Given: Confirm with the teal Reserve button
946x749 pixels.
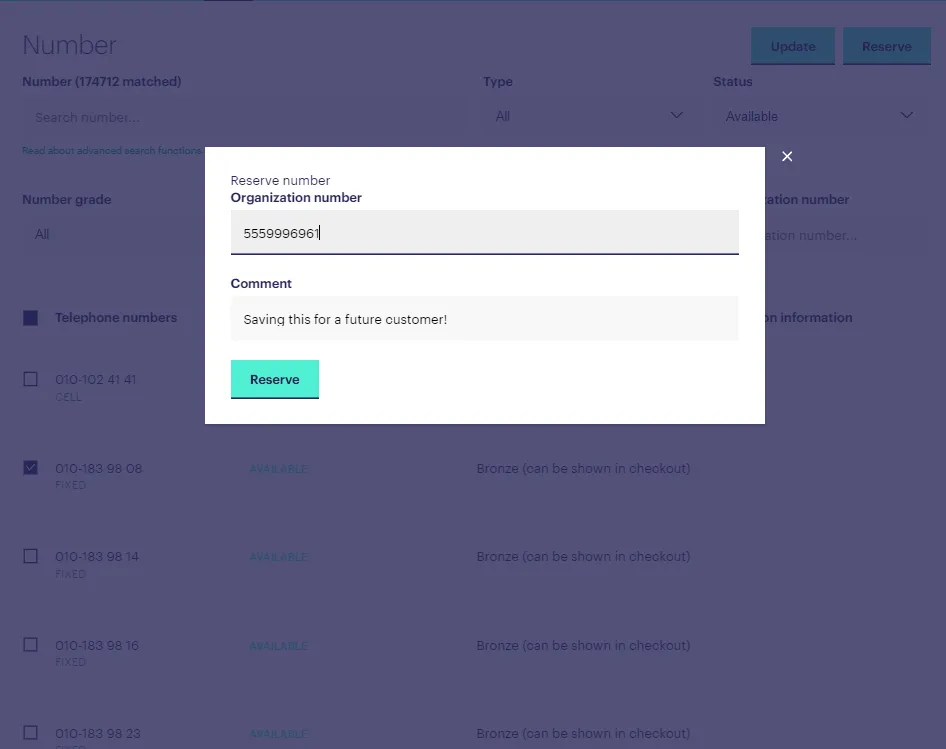Looking at the screenshot, I should point(275,379).
